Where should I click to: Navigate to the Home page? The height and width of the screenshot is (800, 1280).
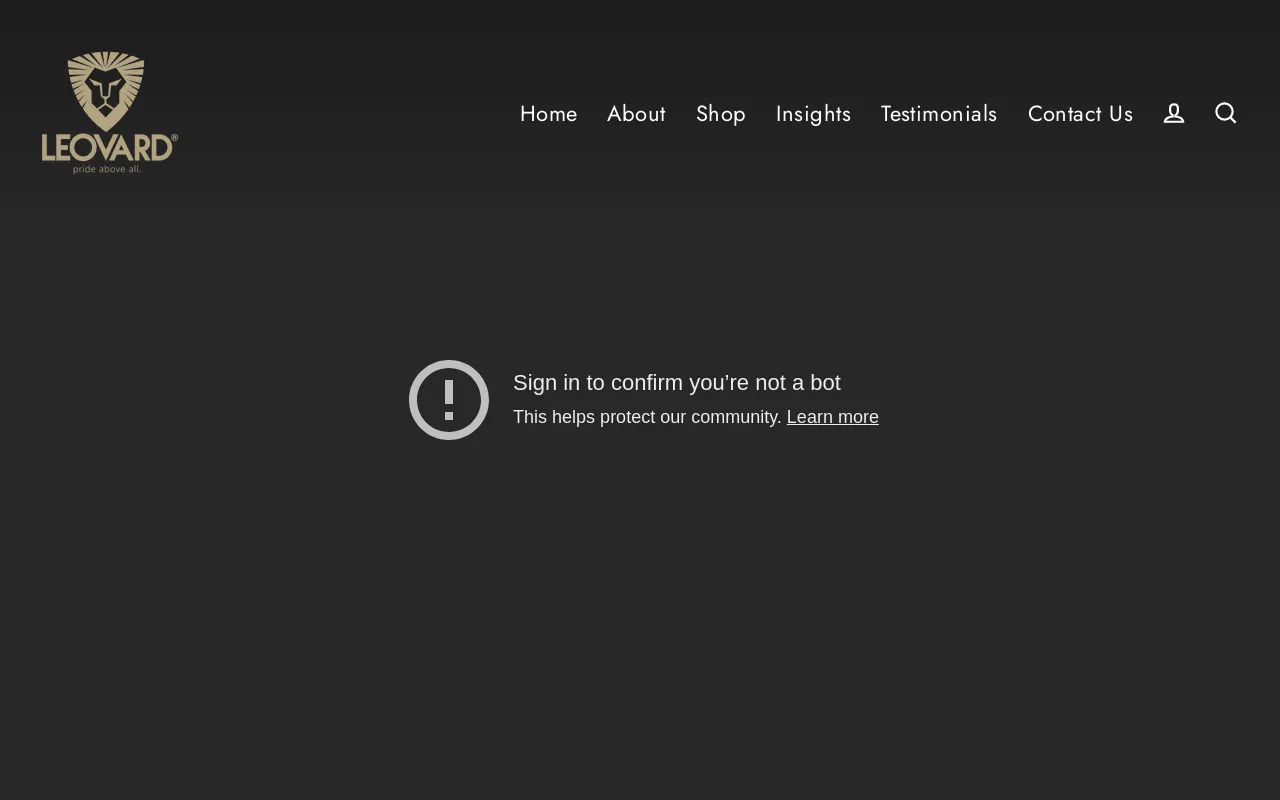pyautogui.click(x=548, y=113)
